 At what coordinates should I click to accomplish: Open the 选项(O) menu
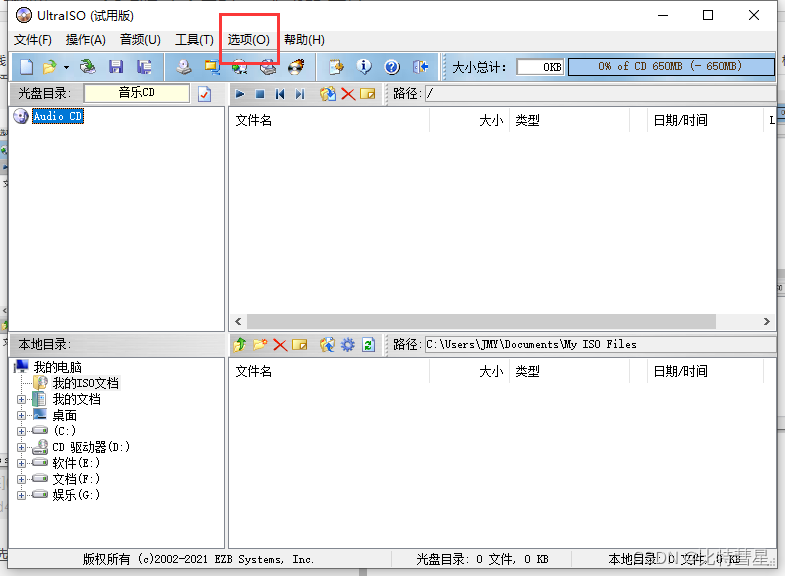(249, 40)
